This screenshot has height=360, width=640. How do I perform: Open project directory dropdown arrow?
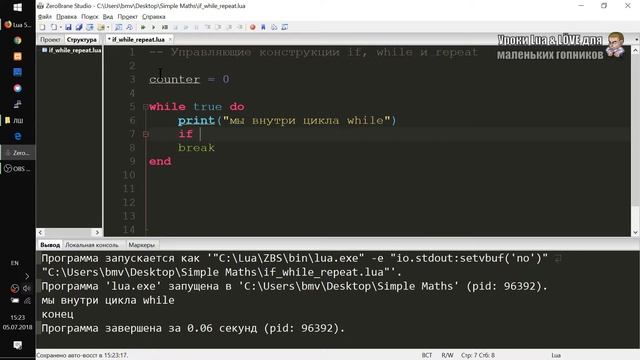point(108,27)
